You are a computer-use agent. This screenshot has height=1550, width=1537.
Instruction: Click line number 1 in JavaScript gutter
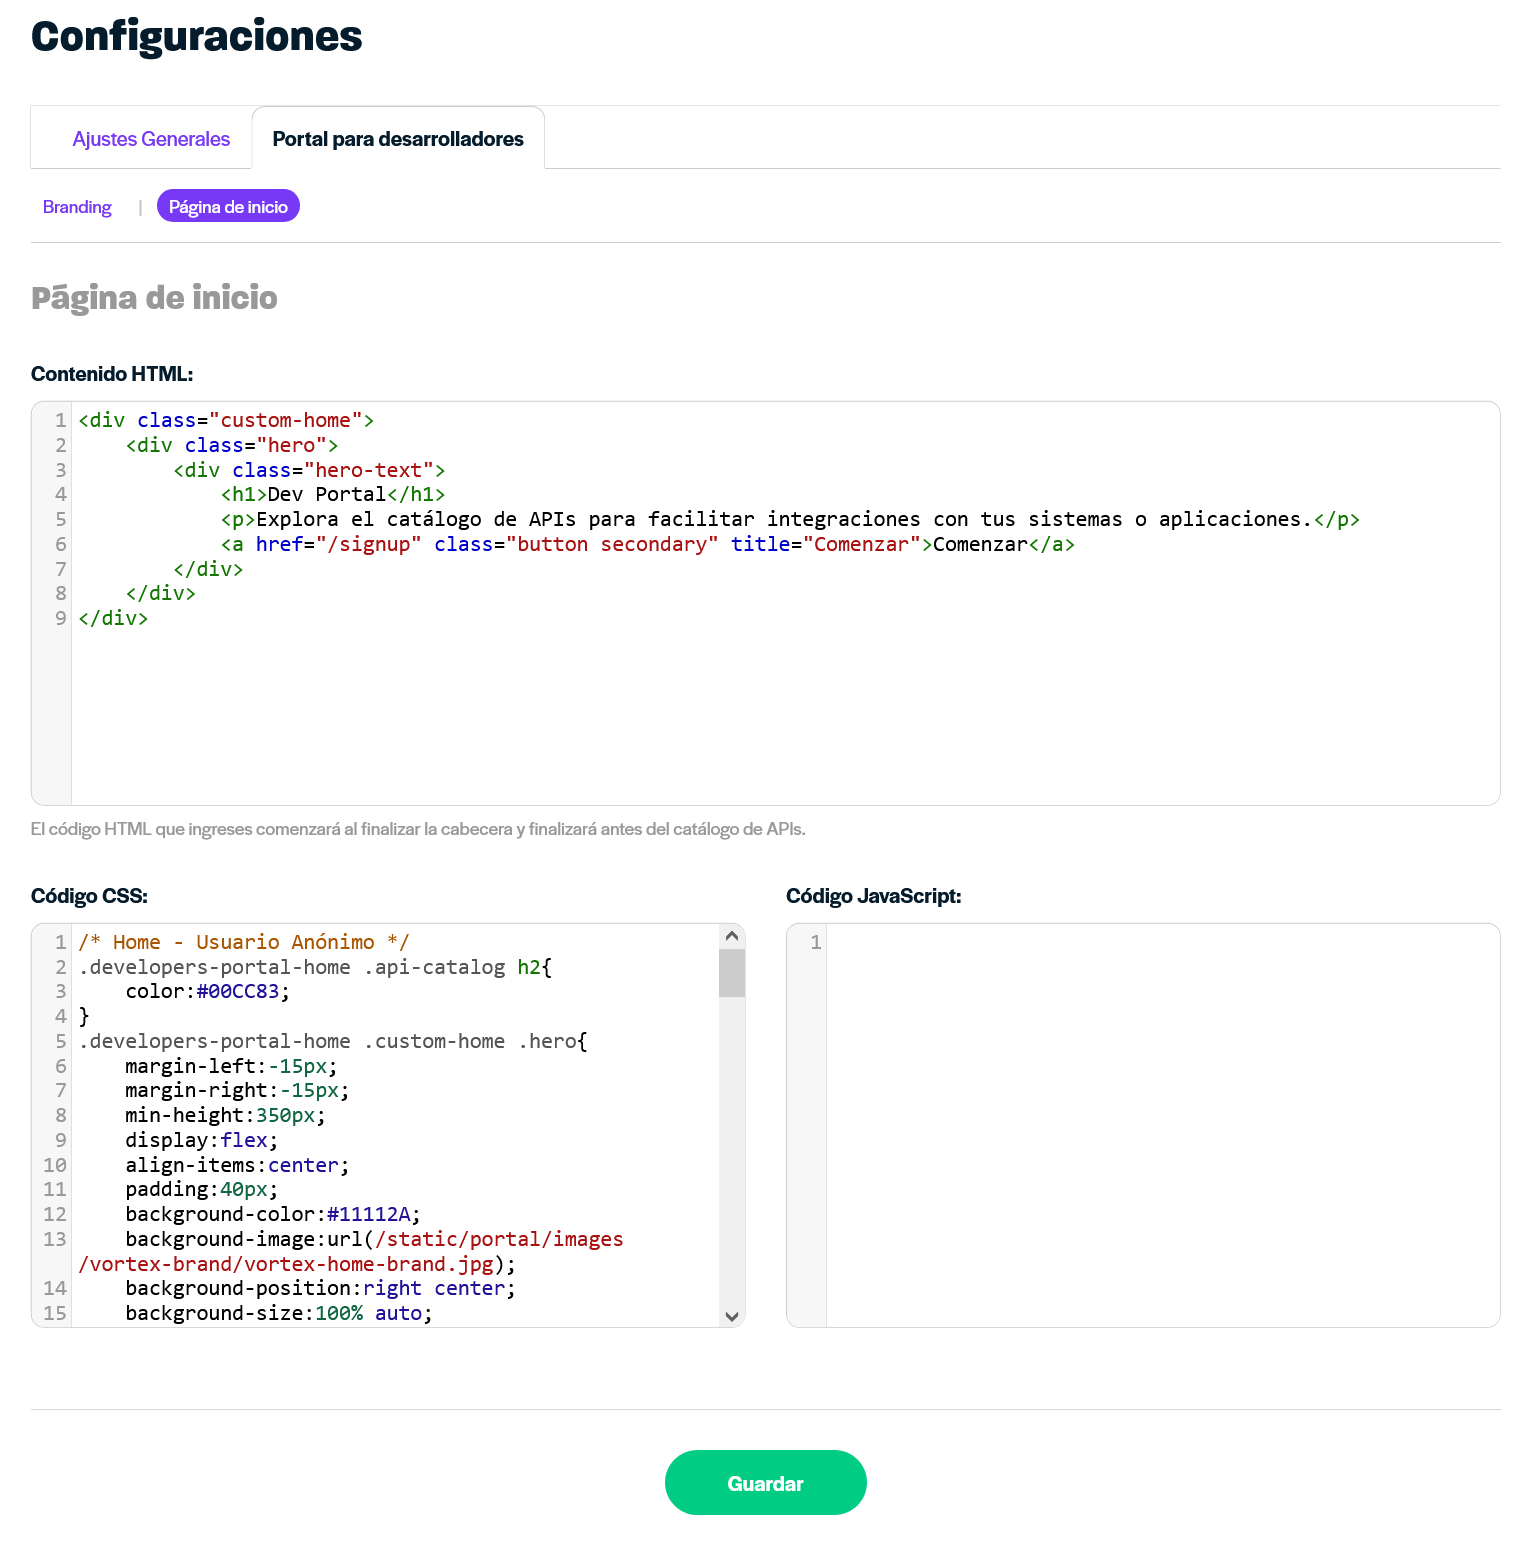click(x=816, y=942)
